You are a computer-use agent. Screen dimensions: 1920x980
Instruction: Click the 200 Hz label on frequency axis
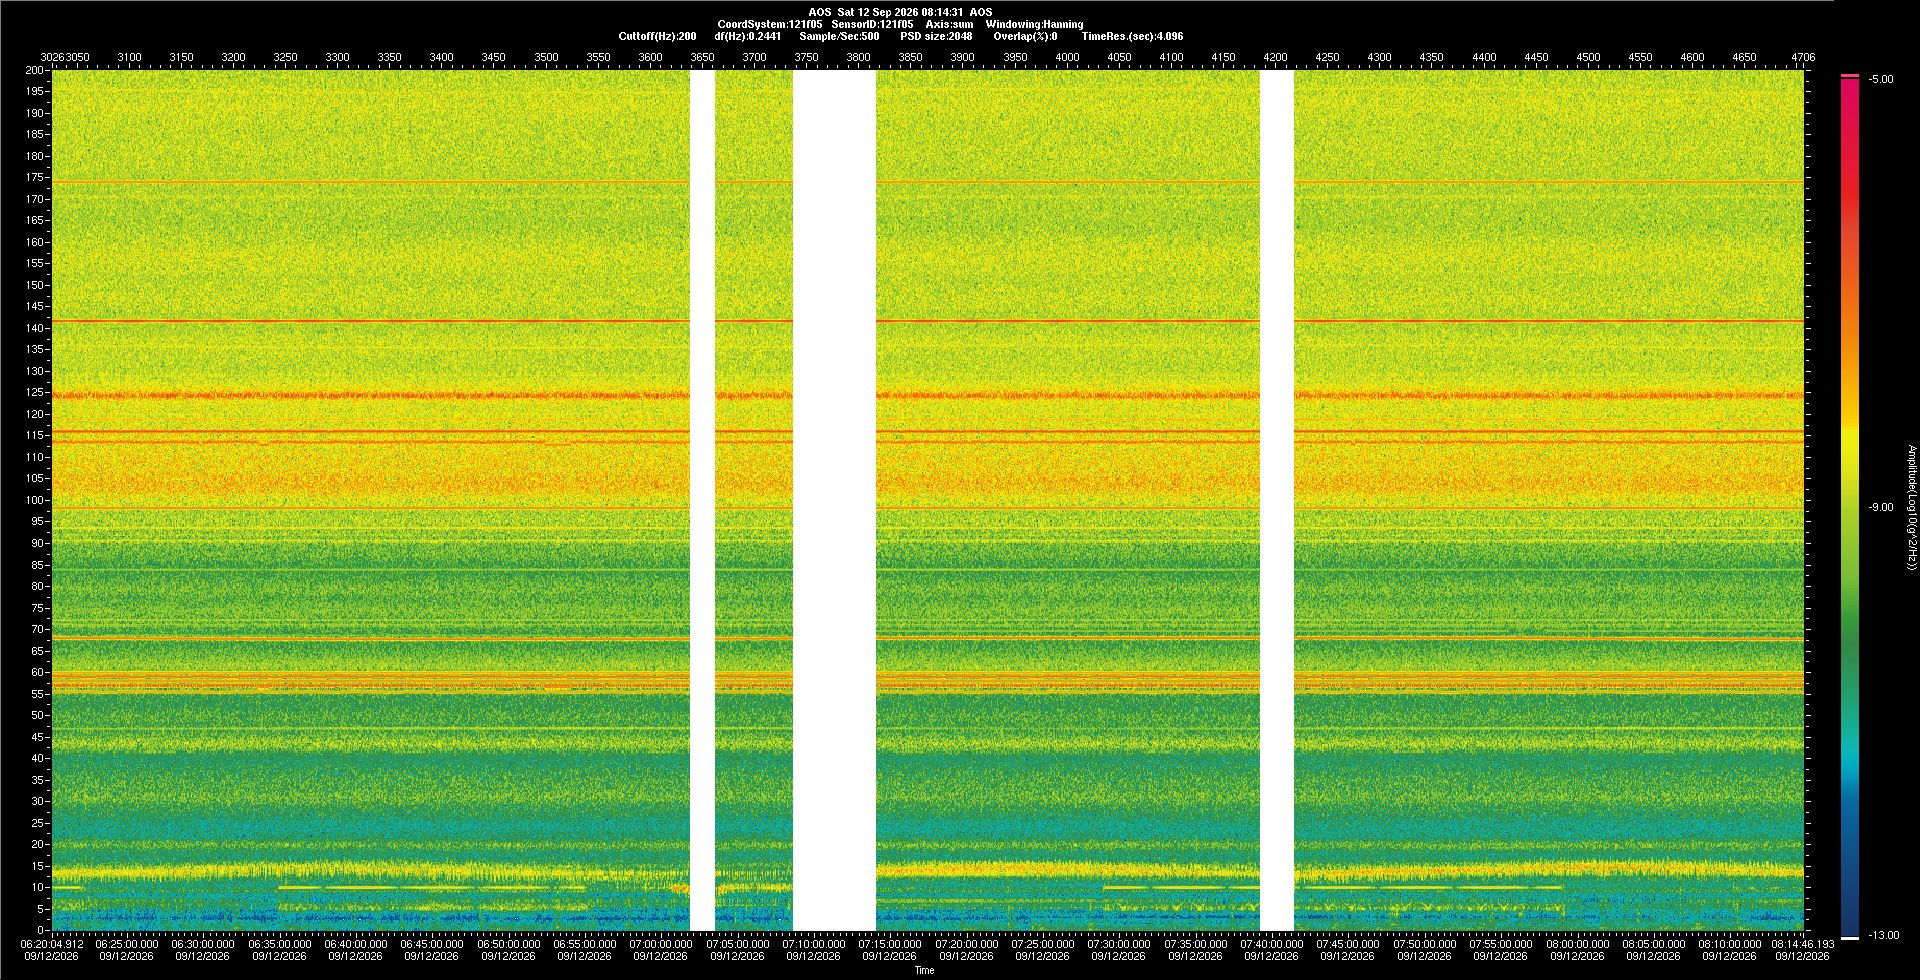click(x=35, y=70)
